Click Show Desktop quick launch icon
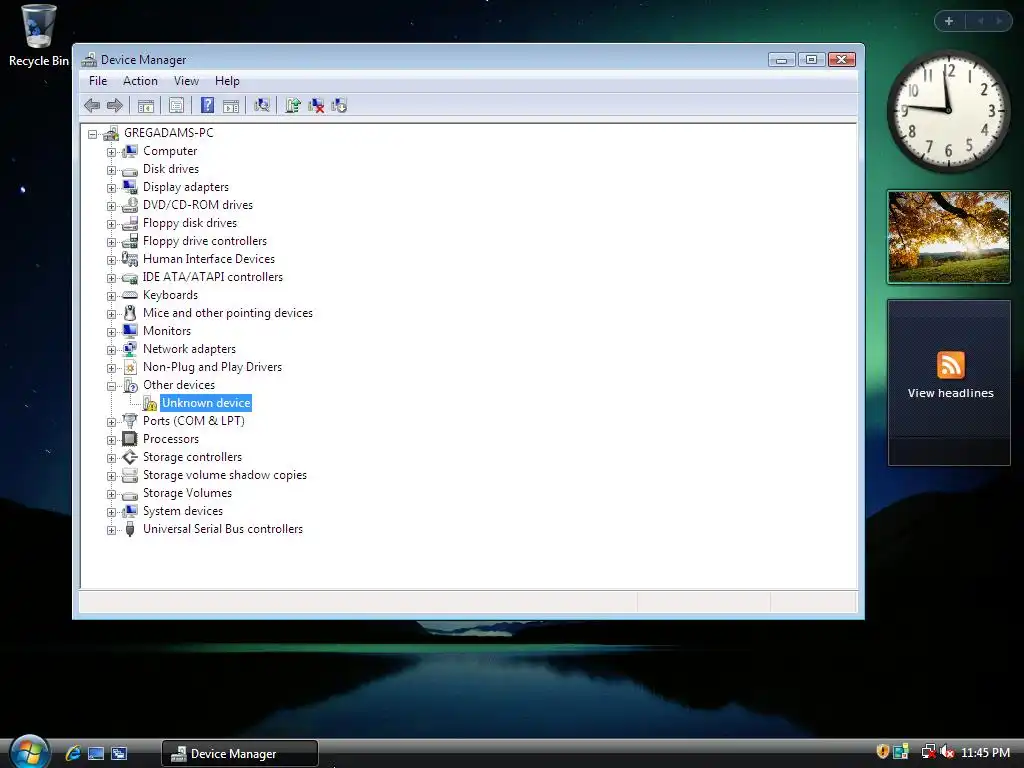This screenshot has width=1024, height=768. pyautogui.click(x=96, y=753)
